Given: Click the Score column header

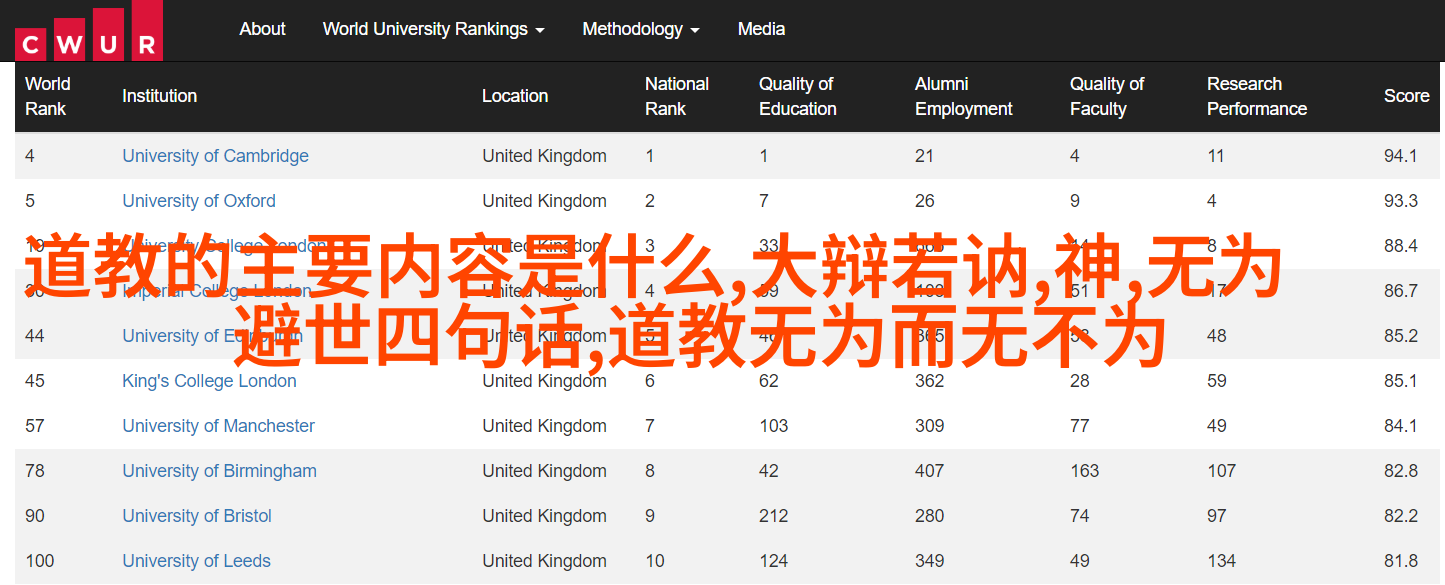Looking at the screenshot, I should pyautogui.click(x=1407, y=96).
